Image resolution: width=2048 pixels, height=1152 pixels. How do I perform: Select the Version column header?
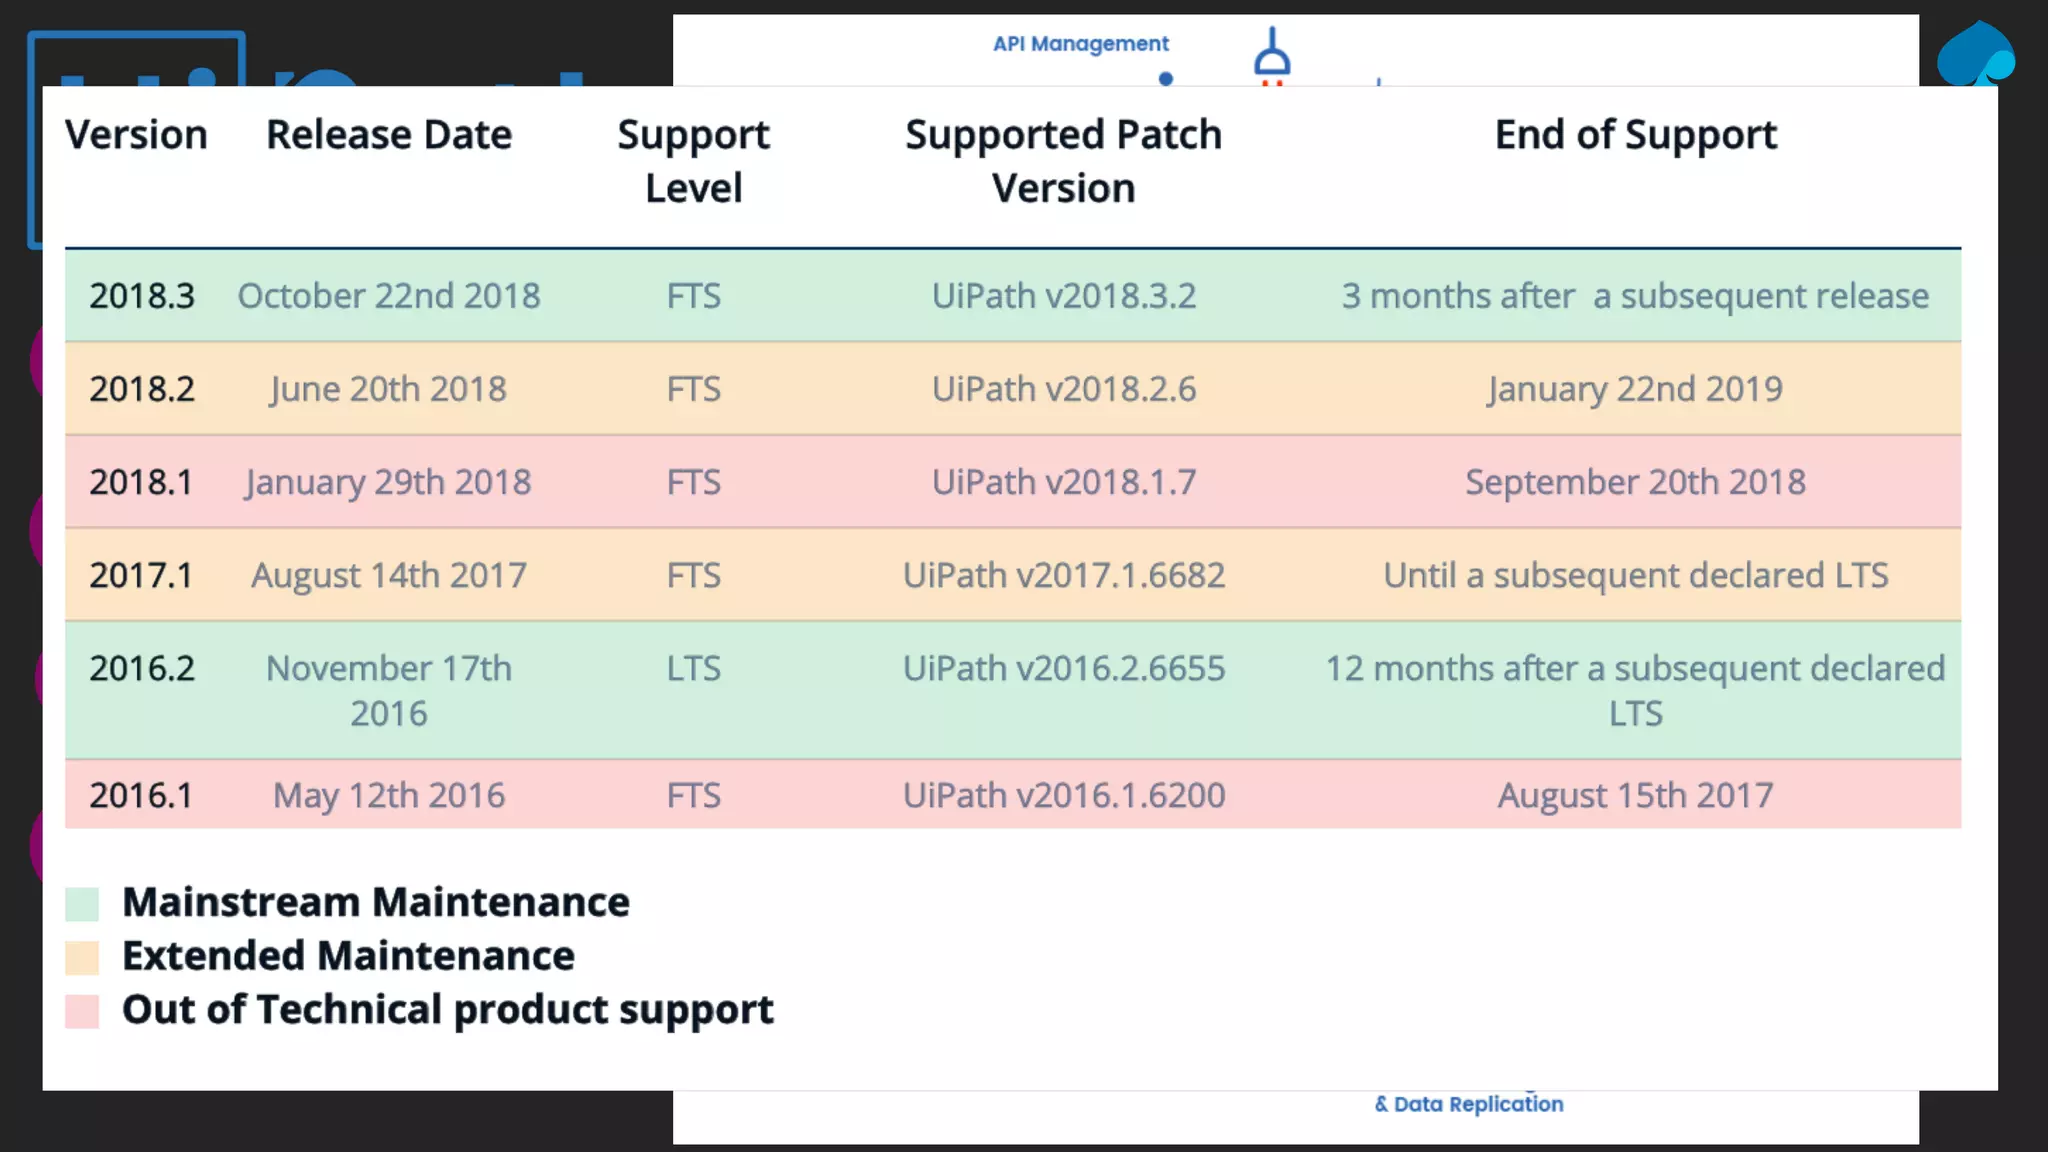click(x=136, y=135)
